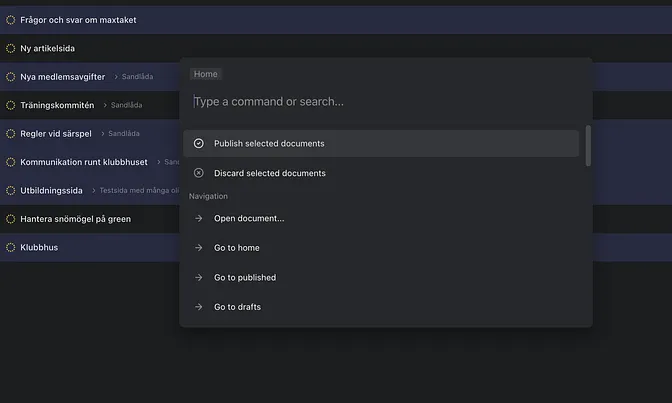Click the checkmark icon beside Publish selected documents
Image resolution: width=672 pixels, height=403 pixels.
198,143
